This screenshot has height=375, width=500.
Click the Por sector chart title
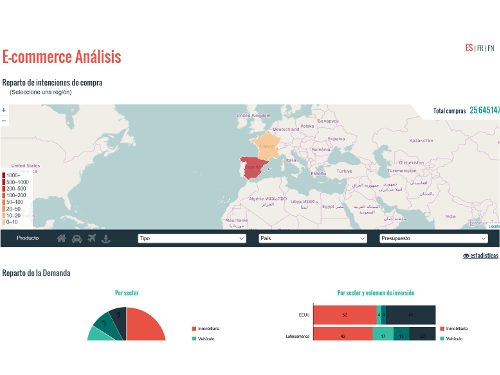[x=127, y=293]
